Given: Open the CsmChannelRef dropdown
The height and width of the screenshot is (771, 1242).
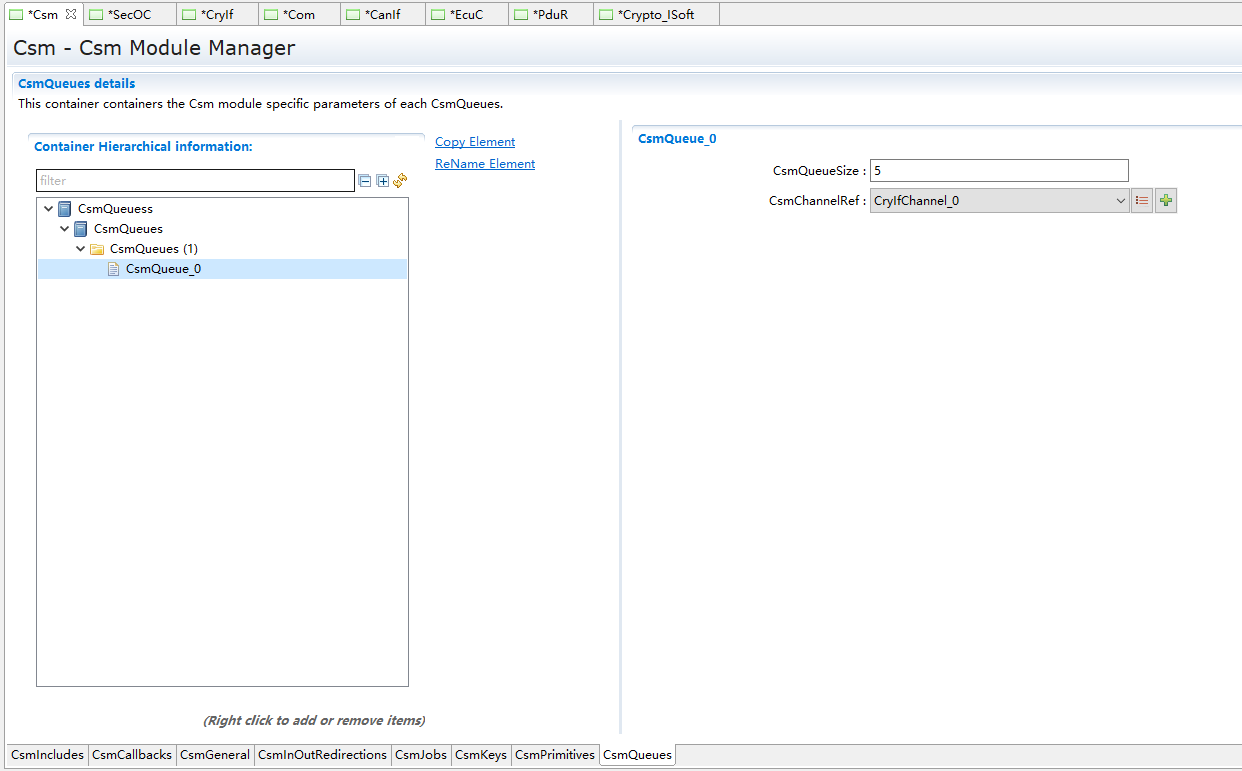Looking at the screenshot, I should click(1120, 201).
